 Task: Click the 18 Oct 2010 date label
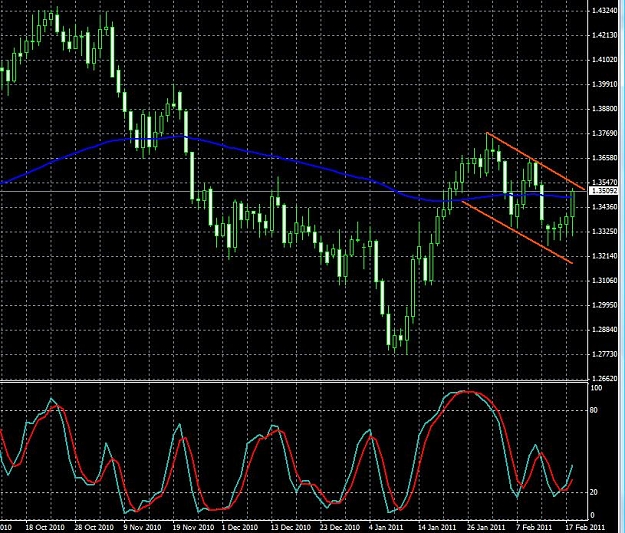(x=45, y=527)
